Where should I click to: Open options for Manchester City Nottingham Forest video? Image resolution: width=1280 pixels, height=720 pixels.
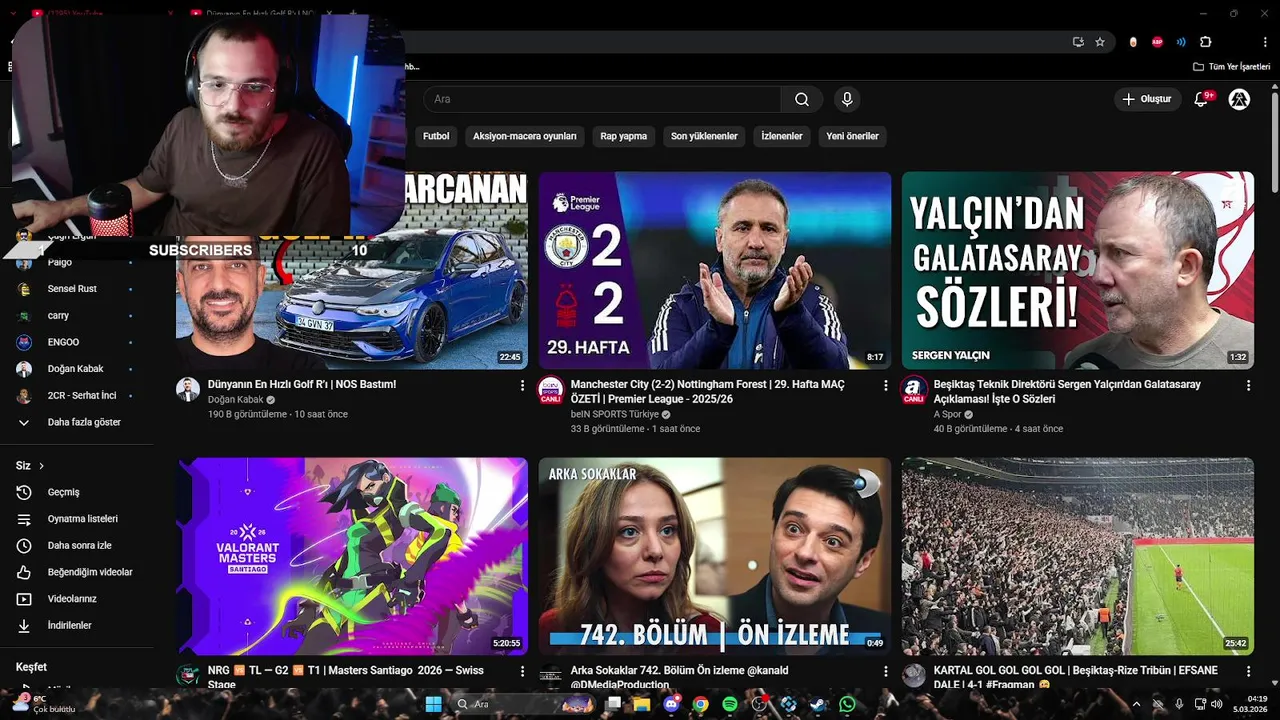(884, 385)
